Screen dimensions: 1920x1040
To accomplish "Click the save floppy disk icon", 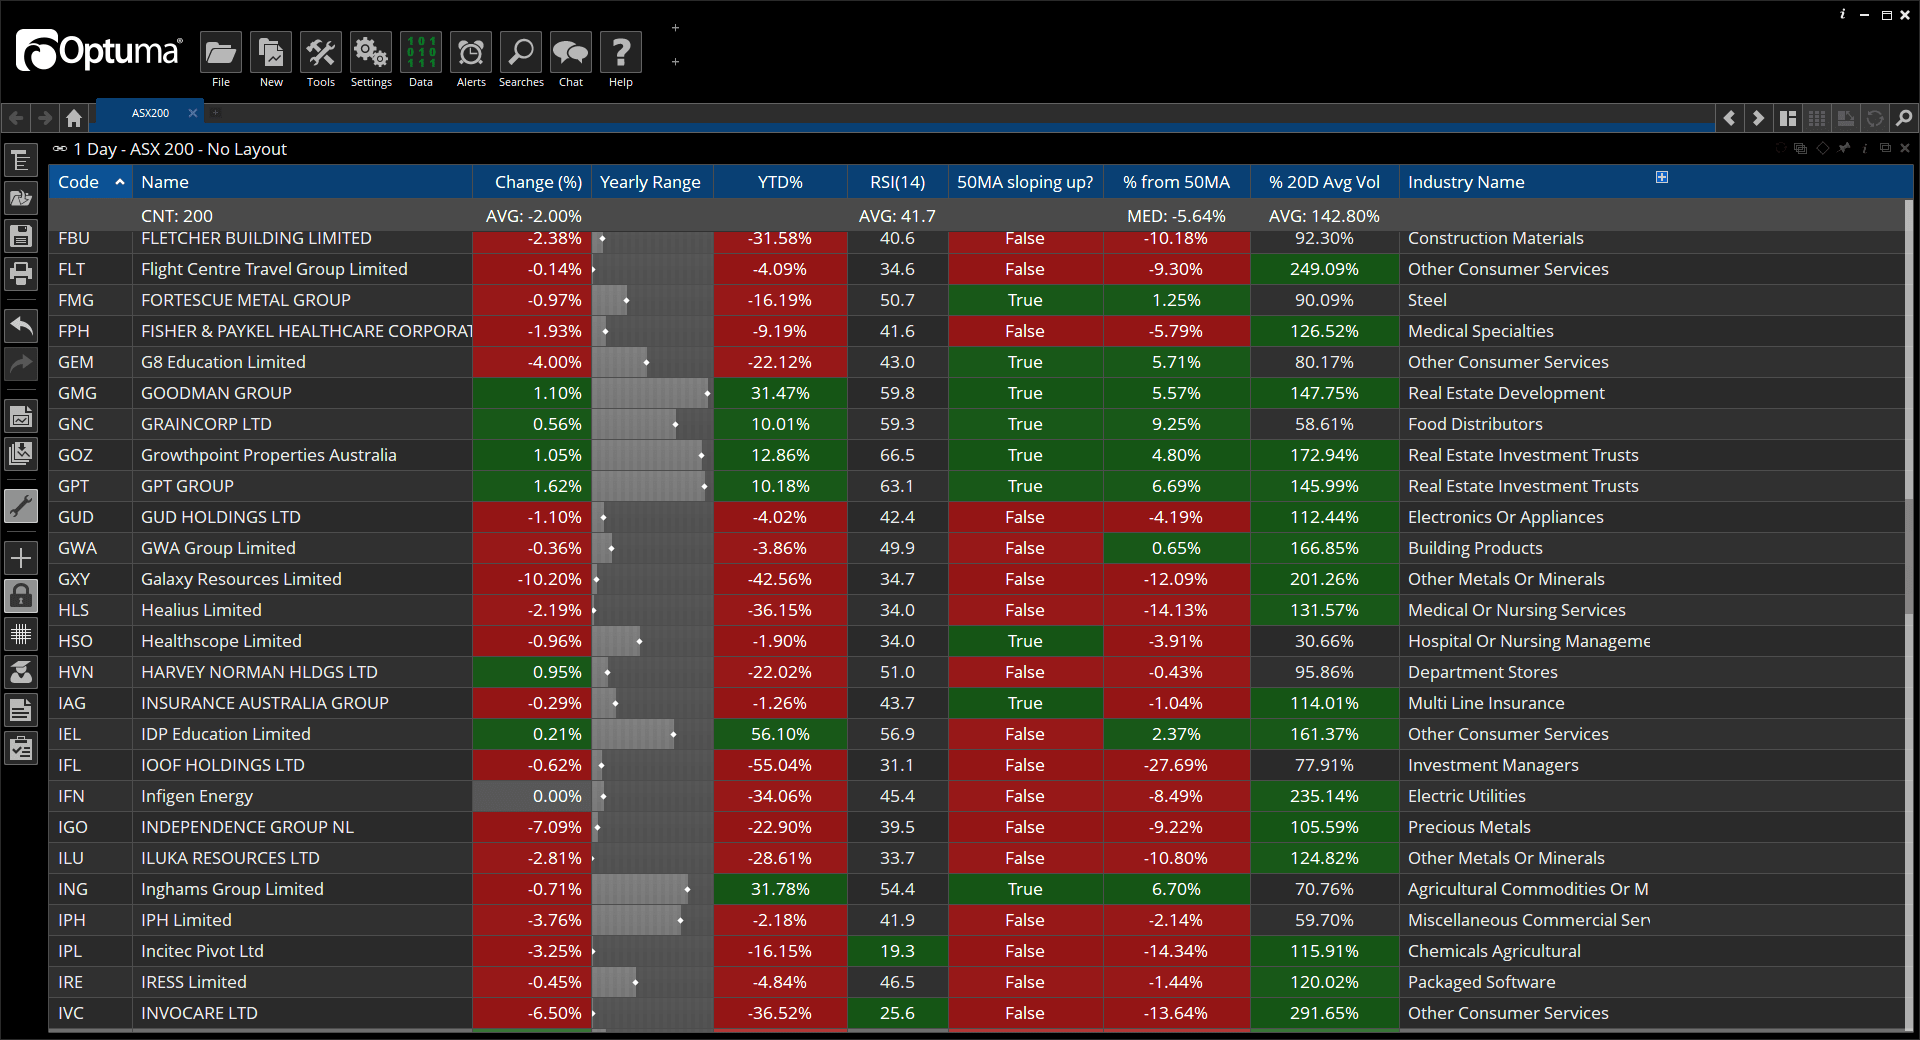I will pyautogui.click(x=21, y=236).
